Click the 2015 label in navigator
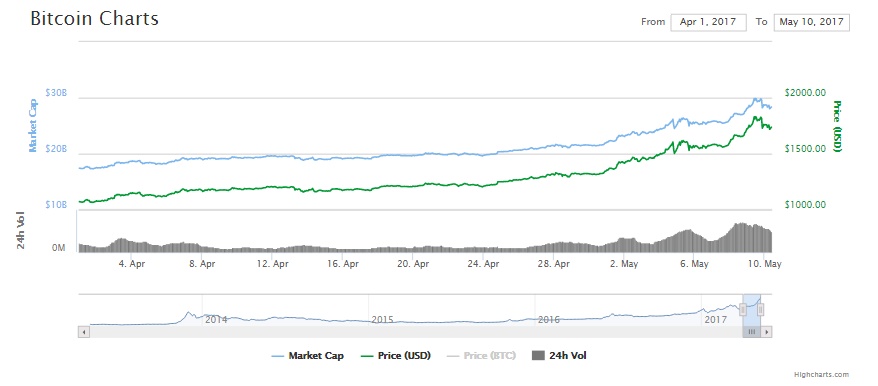This screenshot has width=878, height=386. click(382, 320)
